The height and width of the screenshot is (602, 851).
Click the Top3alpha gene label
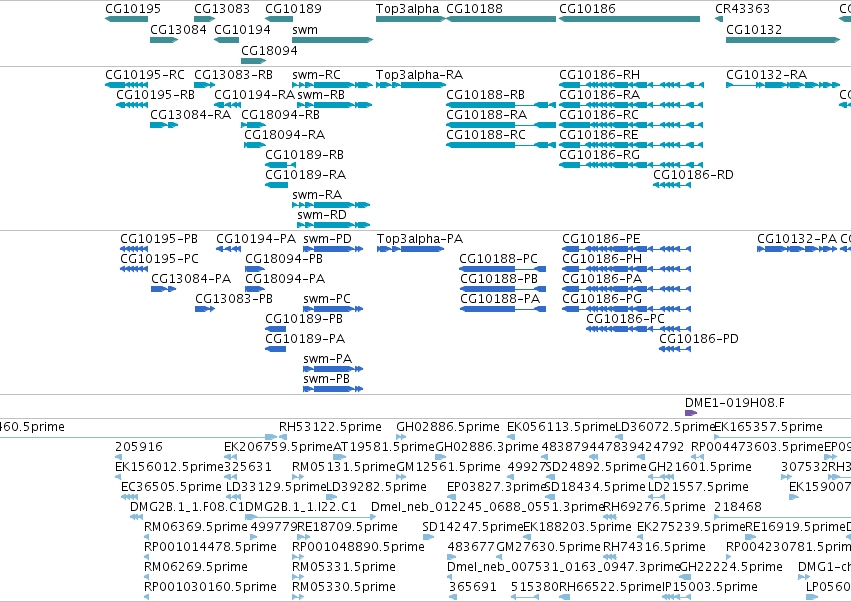(x=408, y=9)
